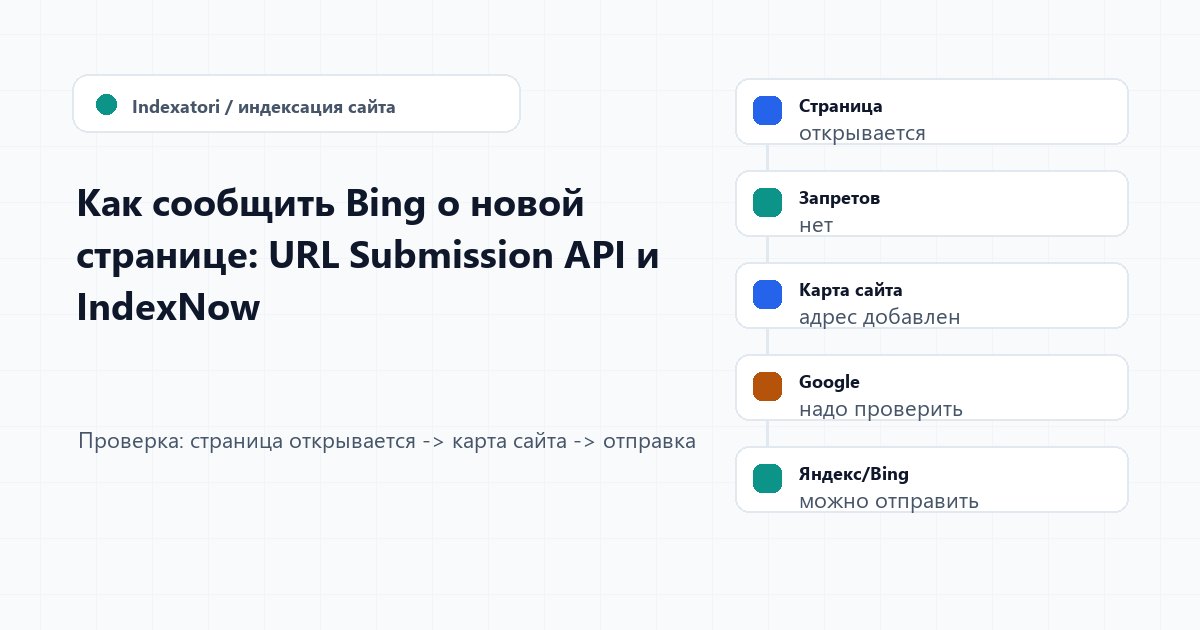Click the Проверка steps line
Image resolution: width=1200 pixels, height=630 pixels.
coord(387,441)
